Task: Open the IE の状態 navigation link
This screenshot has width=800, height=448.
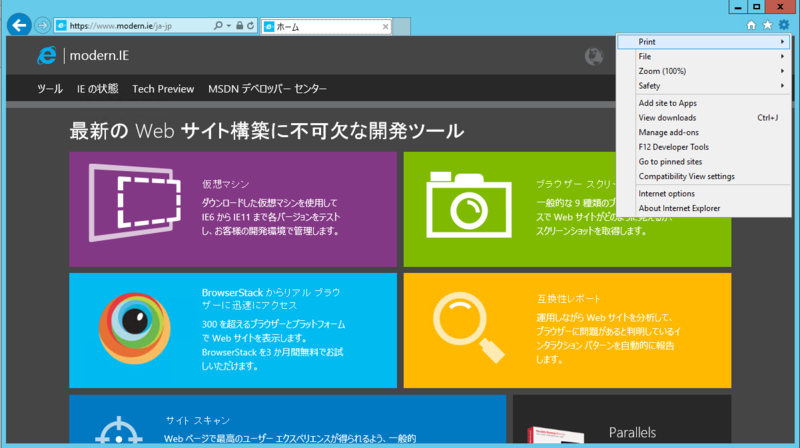Action: tap(97, 89)
